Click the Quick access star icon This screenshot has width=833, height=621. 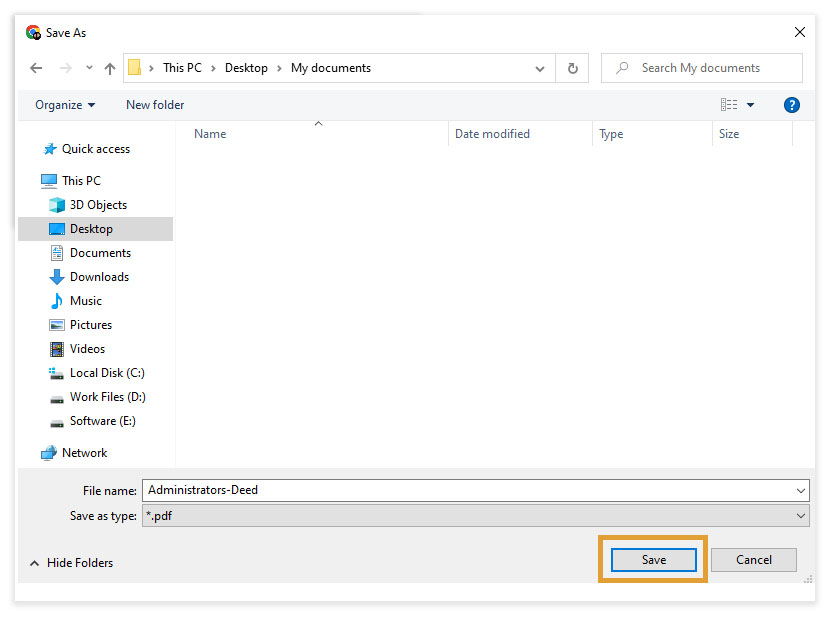(x=50, y=149)
